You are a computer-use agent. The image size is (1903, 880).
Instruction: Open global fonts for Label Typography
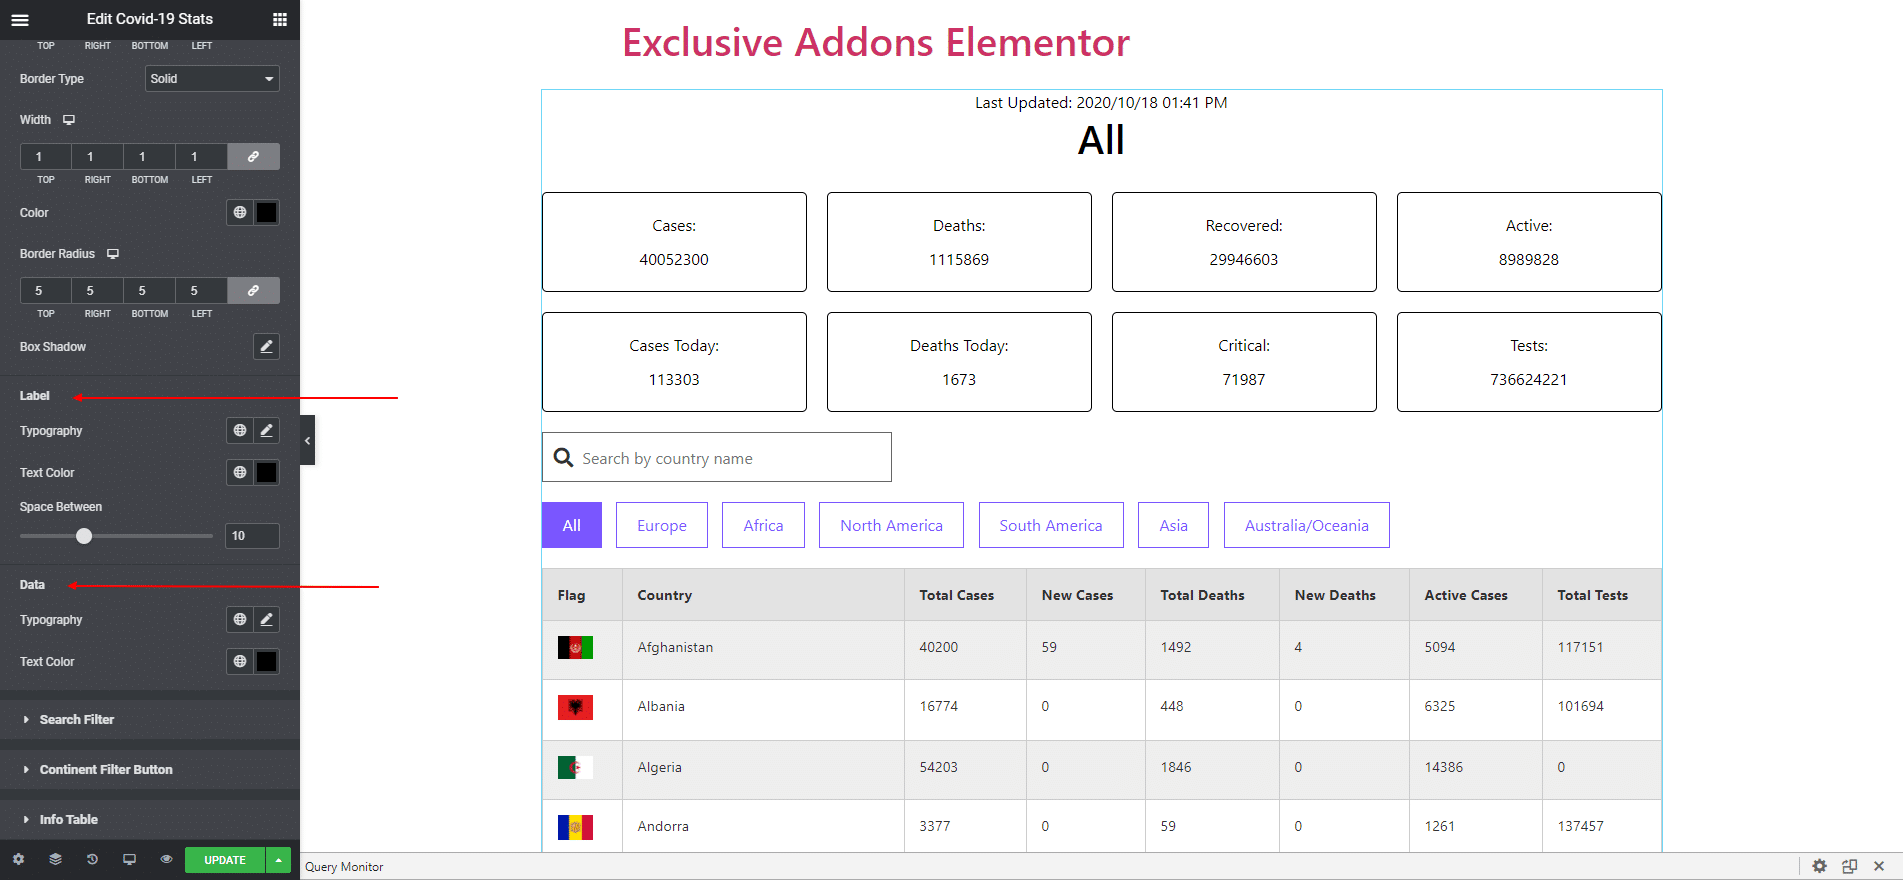(240, 431)
